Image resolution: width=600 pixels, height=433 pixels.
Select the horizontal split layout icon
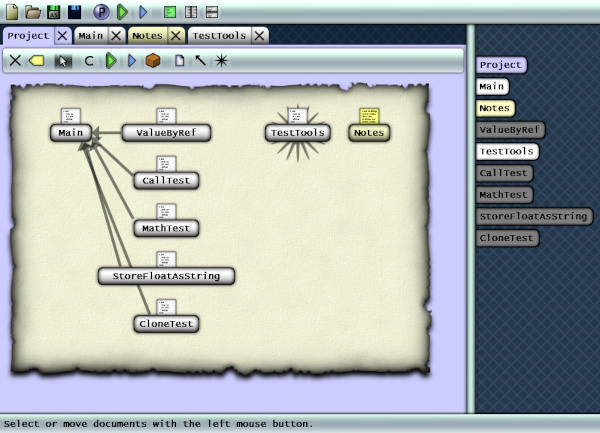212,12
